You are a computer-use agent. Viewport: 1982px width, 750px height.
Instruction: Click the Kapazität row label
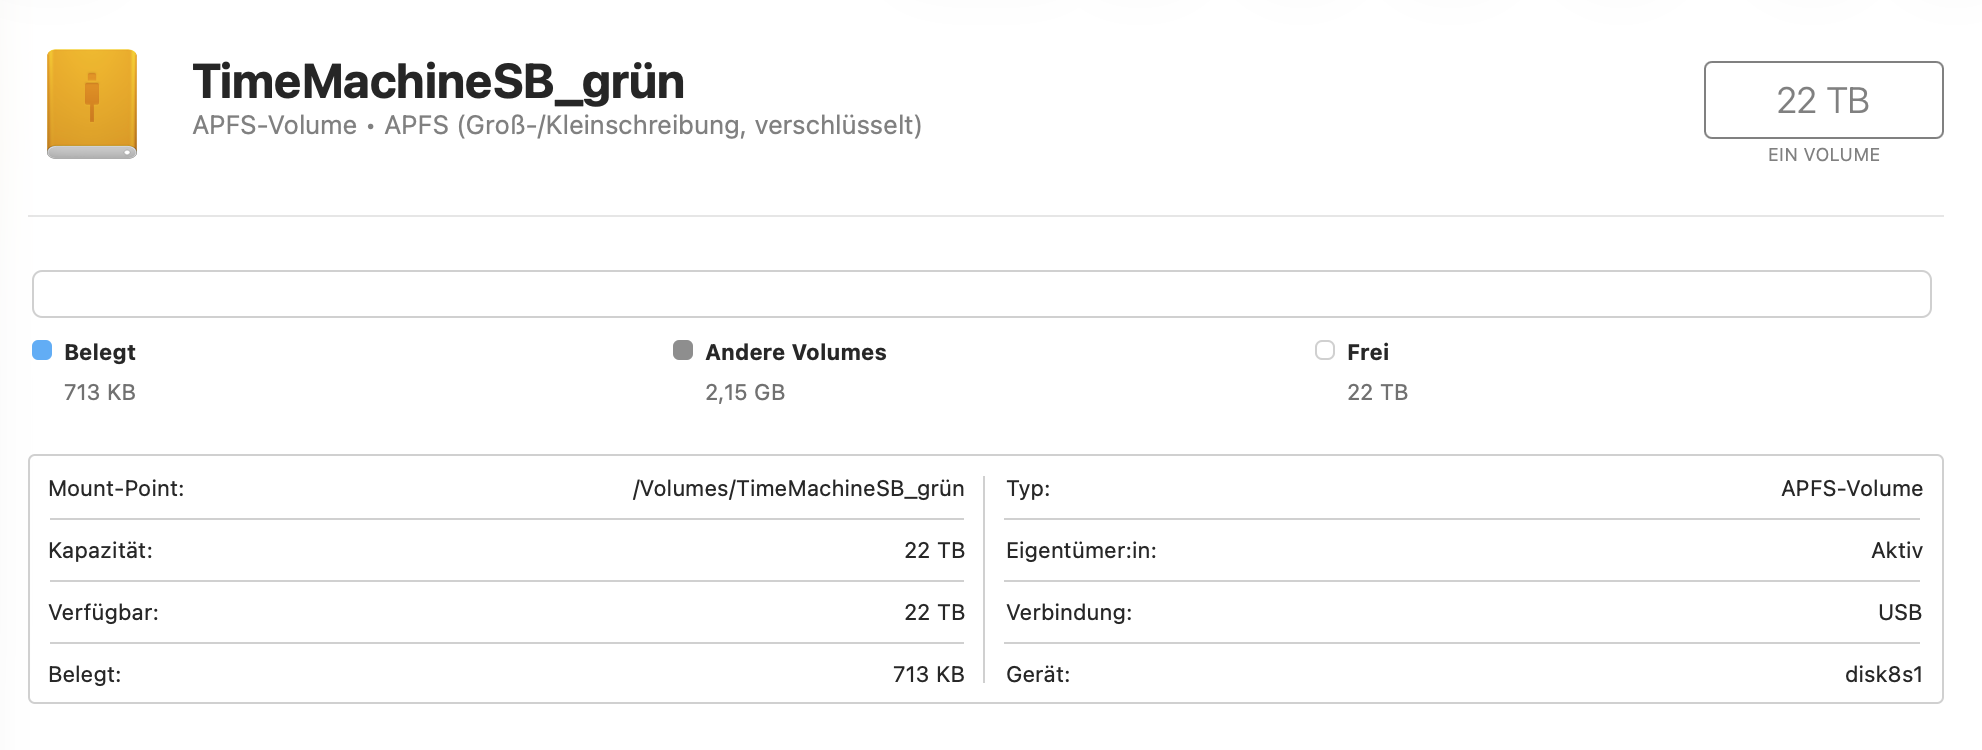coord(100,550)
